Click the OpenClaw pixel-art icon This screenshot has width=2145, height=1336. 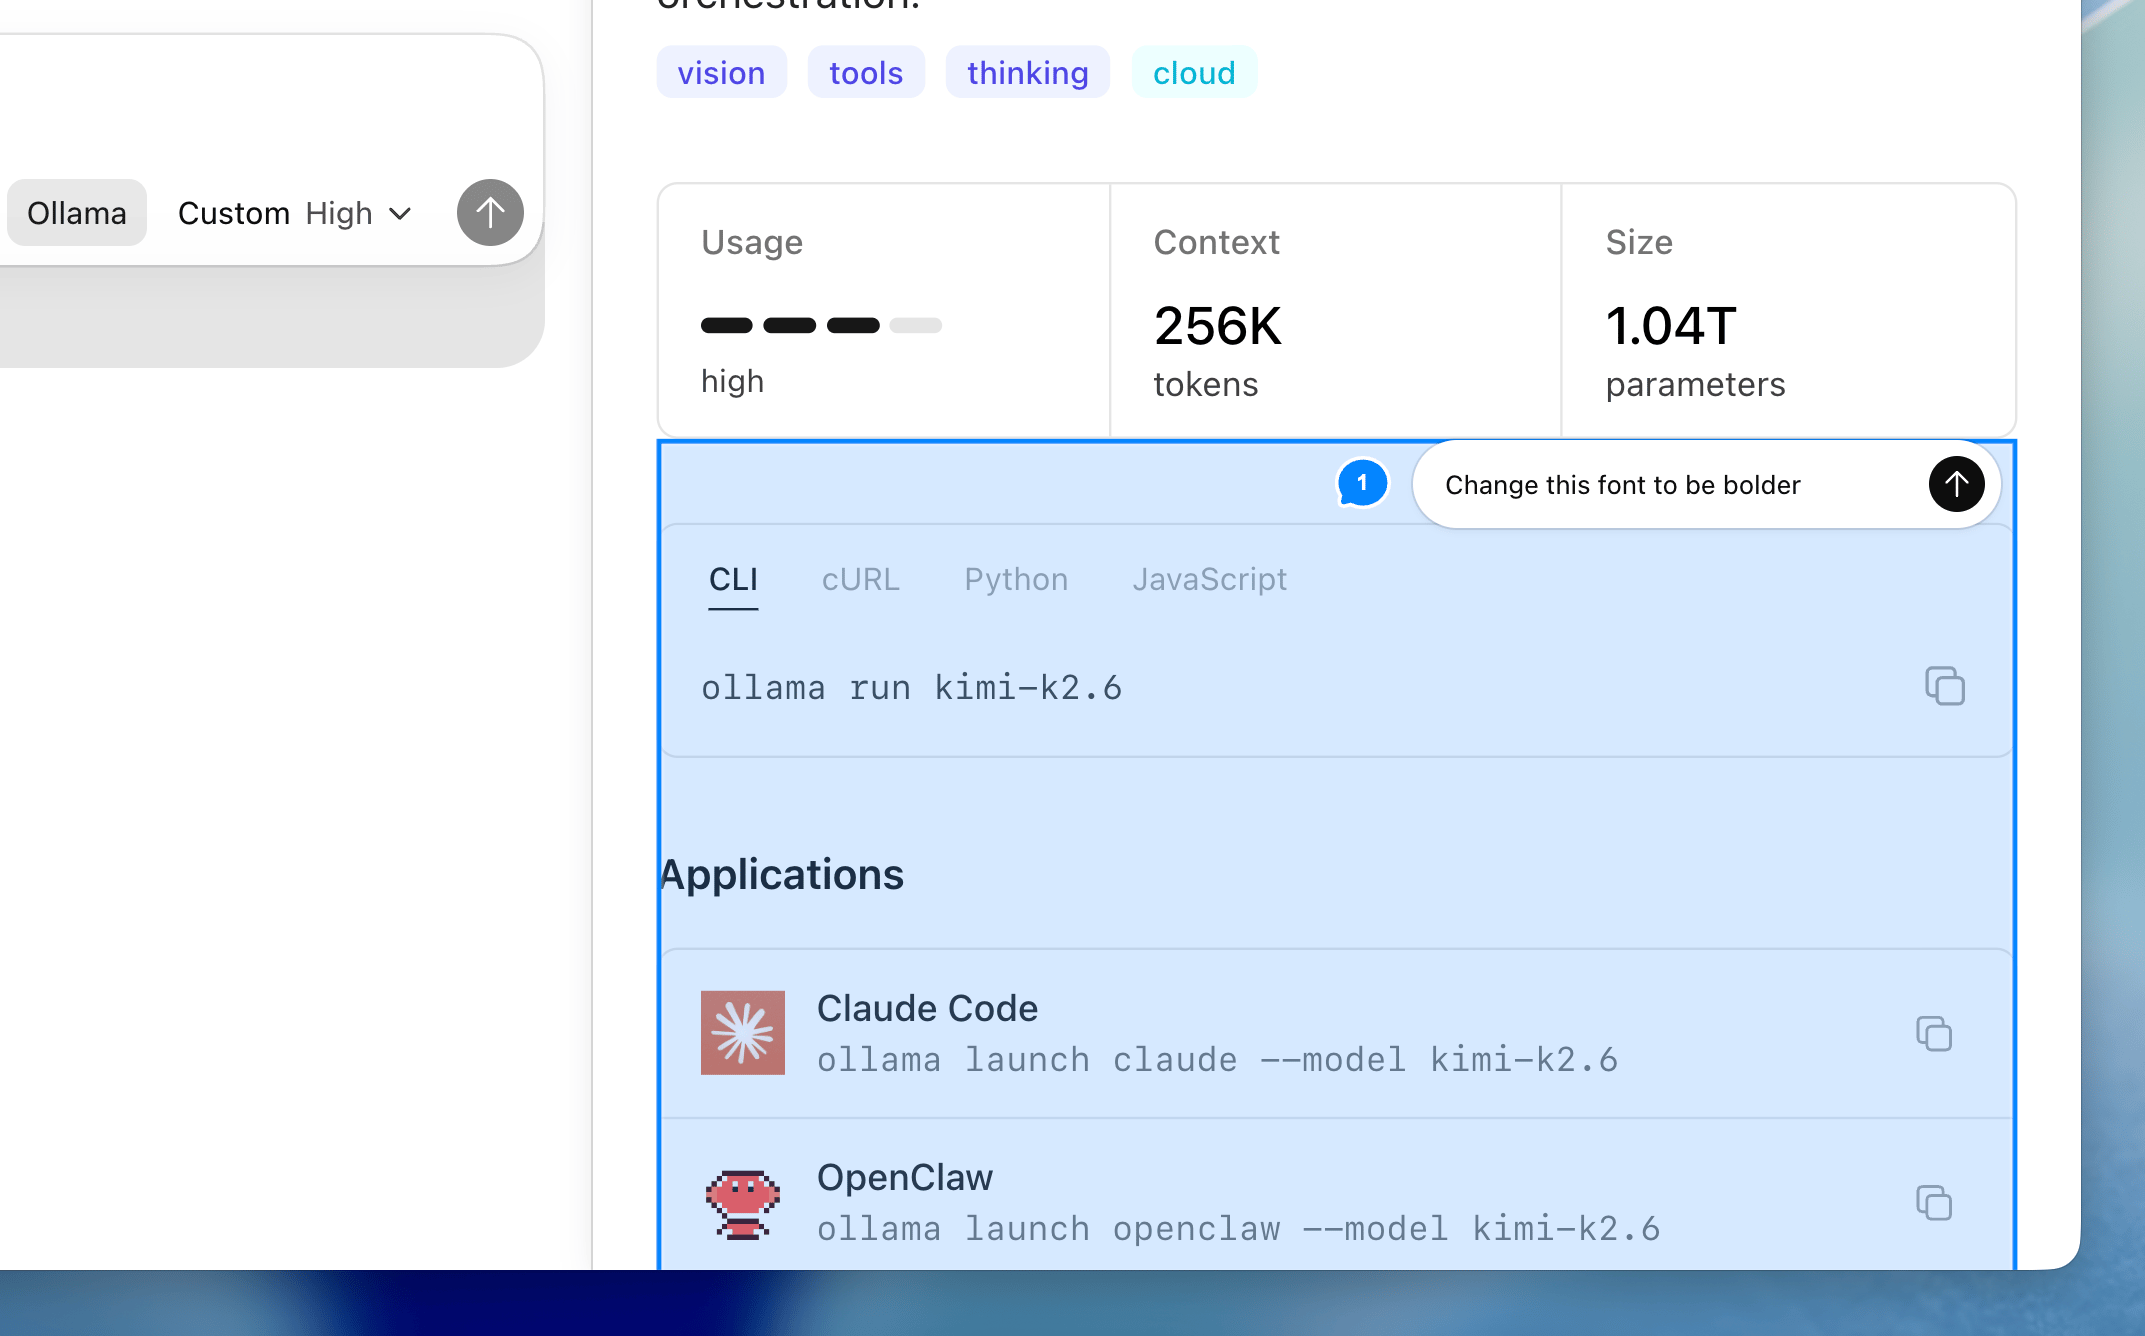[743, 1203]
